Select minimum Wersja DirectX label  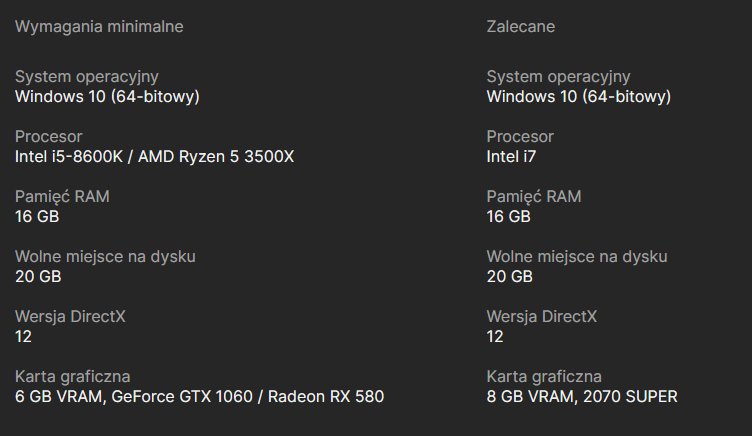tap(70, 317)
